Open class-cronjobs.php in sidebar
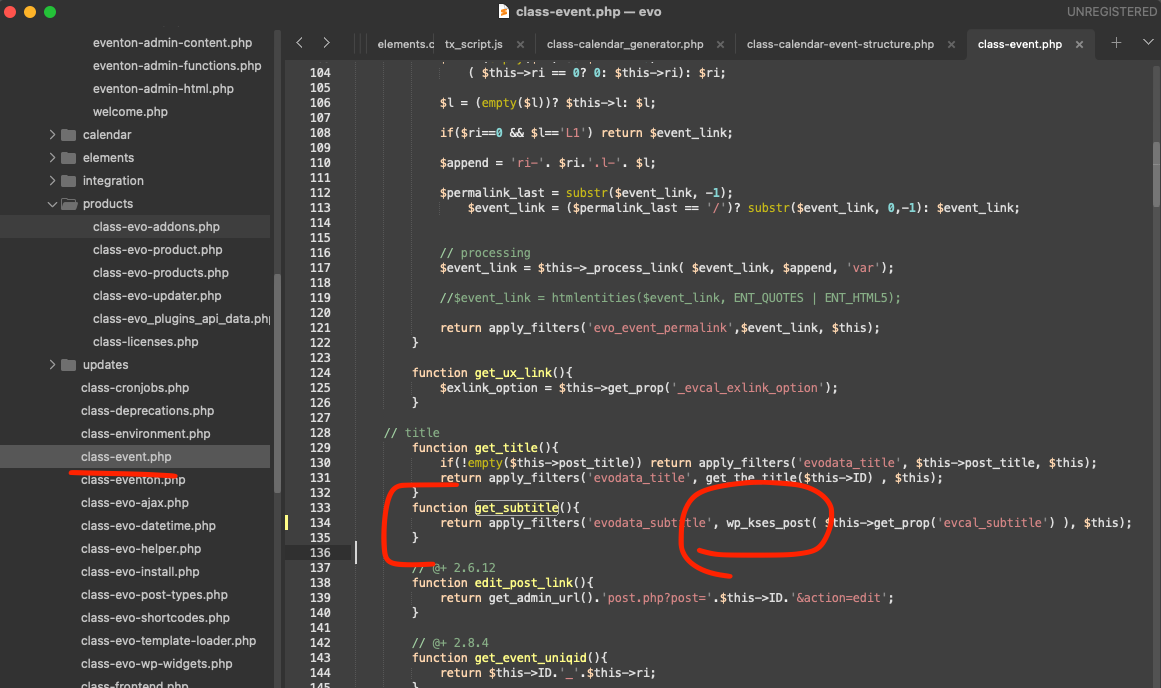 tap(135, 387)
